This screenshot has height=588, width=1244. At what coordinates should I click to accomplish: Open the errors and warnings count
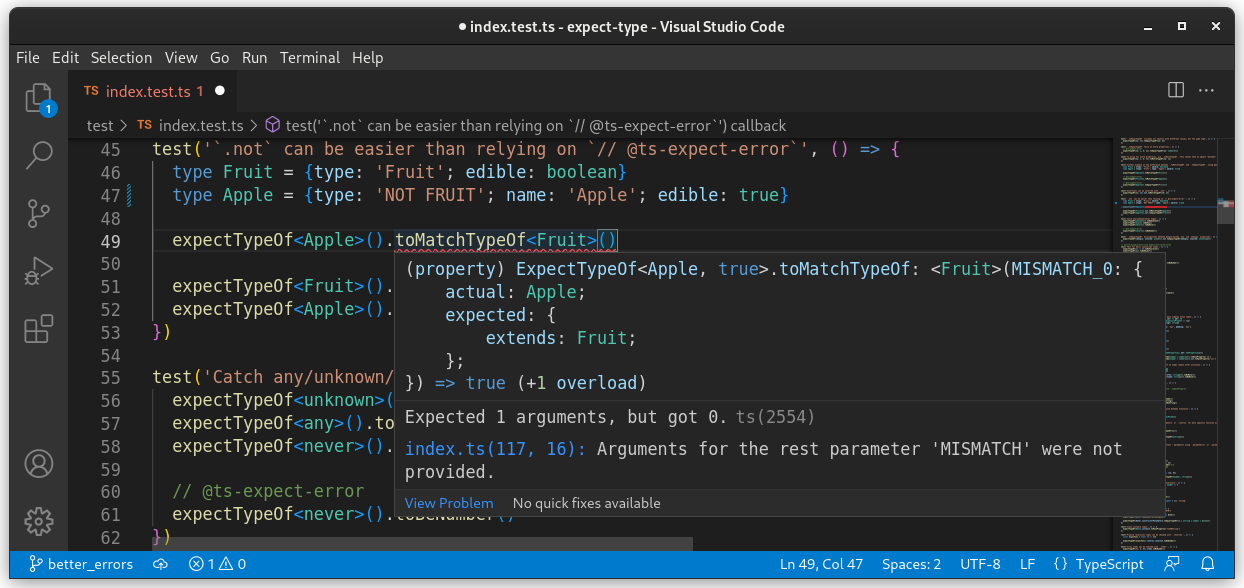[x=217, y=564]
